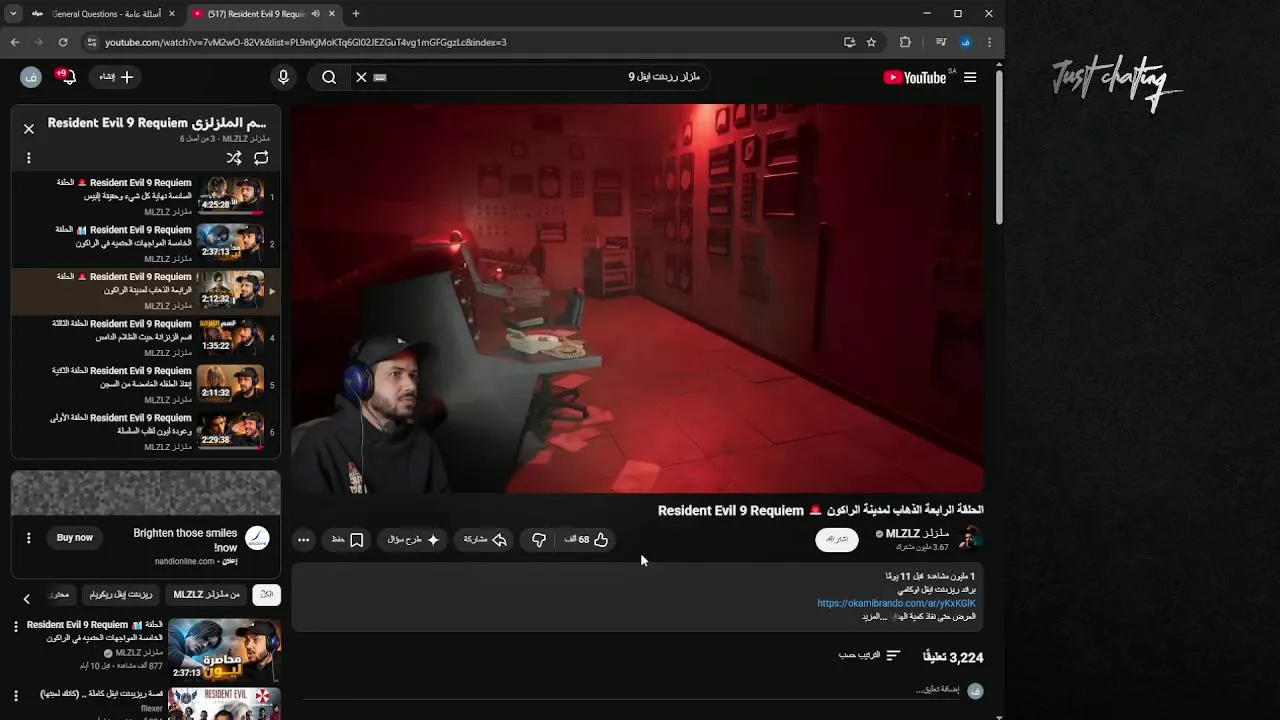1280x720 pixels.
Task: Open the media controls icon in the Chrome toolbar
Action: [x=940, y=42]
